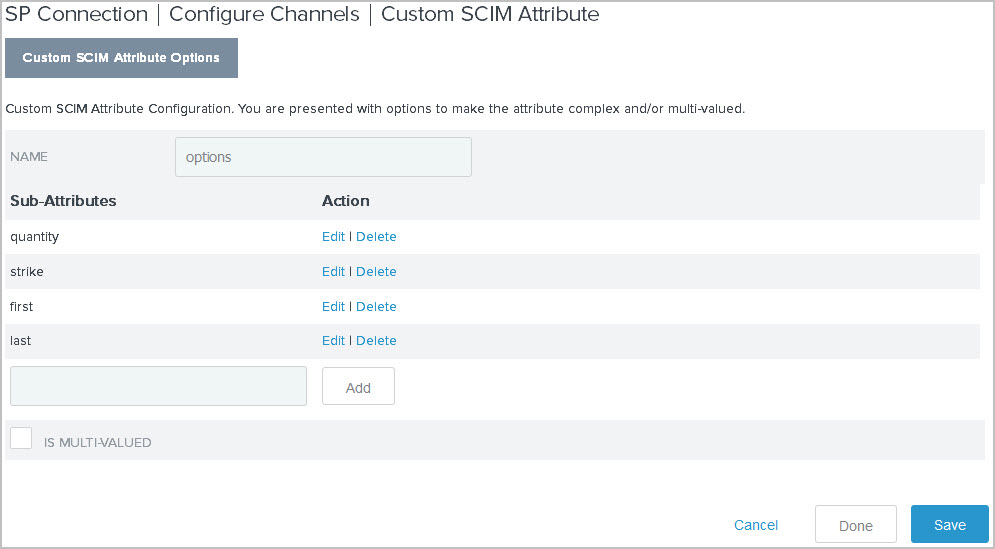Click the Cancel link
The height and width of the screenshot is (549, 995).
pyautogui.click(x=755, y=525)
